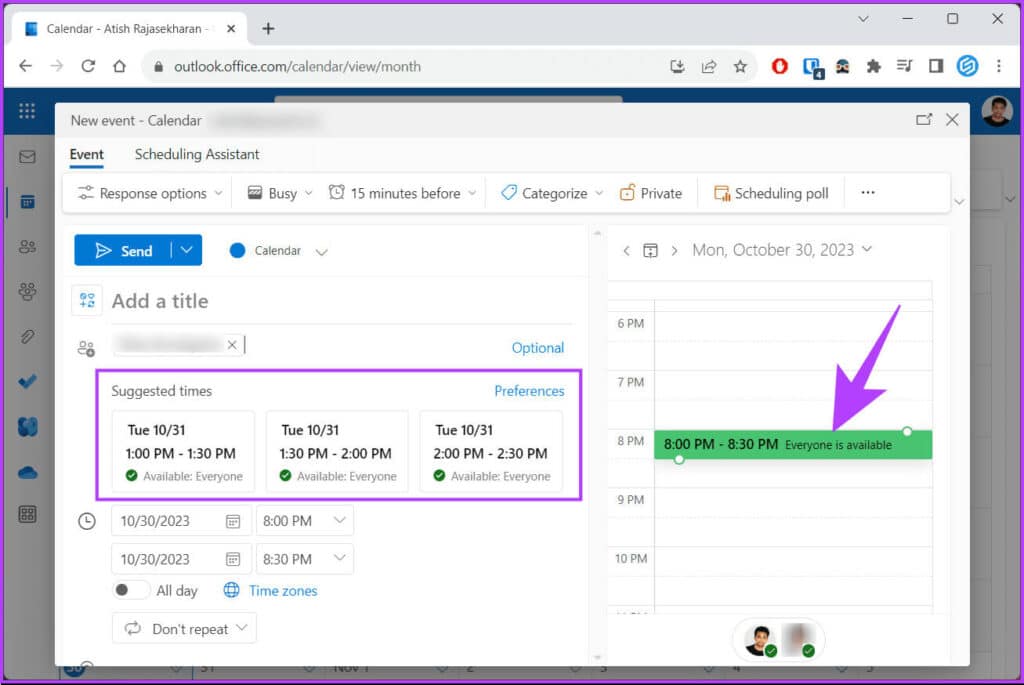
Task: Click the Calendar browser tab
Action: pos(129,29)
